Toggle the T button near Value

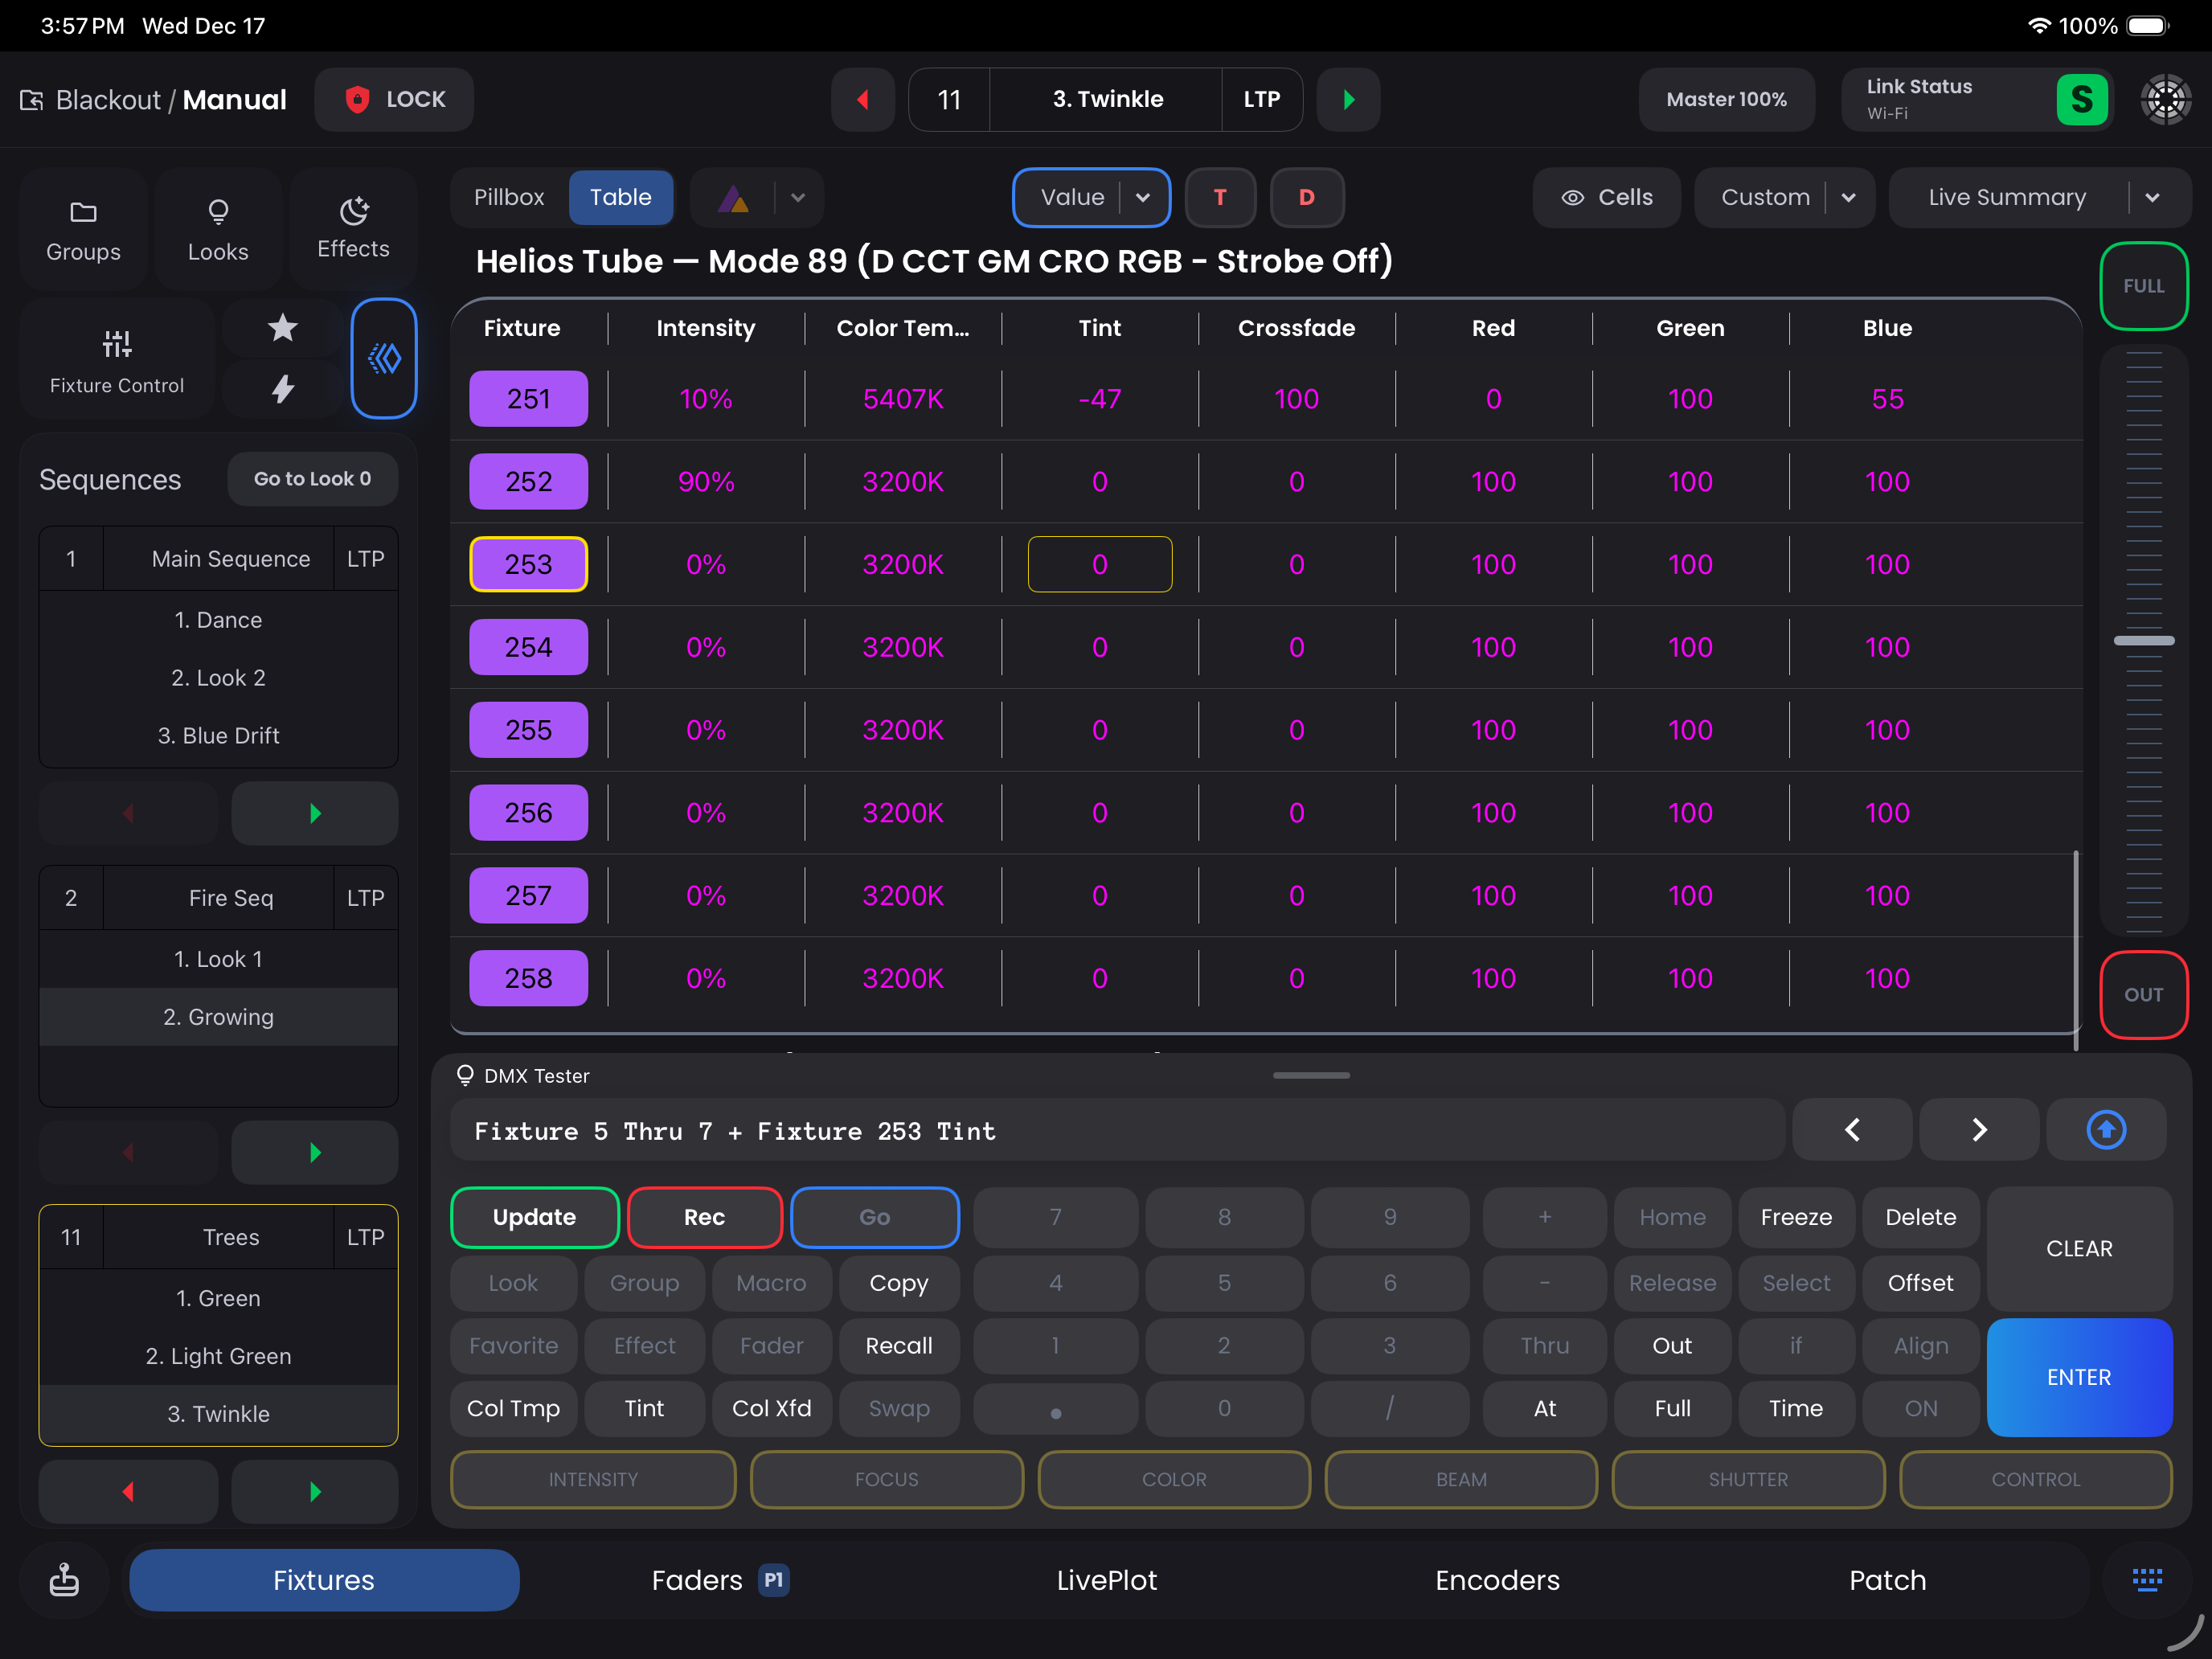tap(1220, 197)
